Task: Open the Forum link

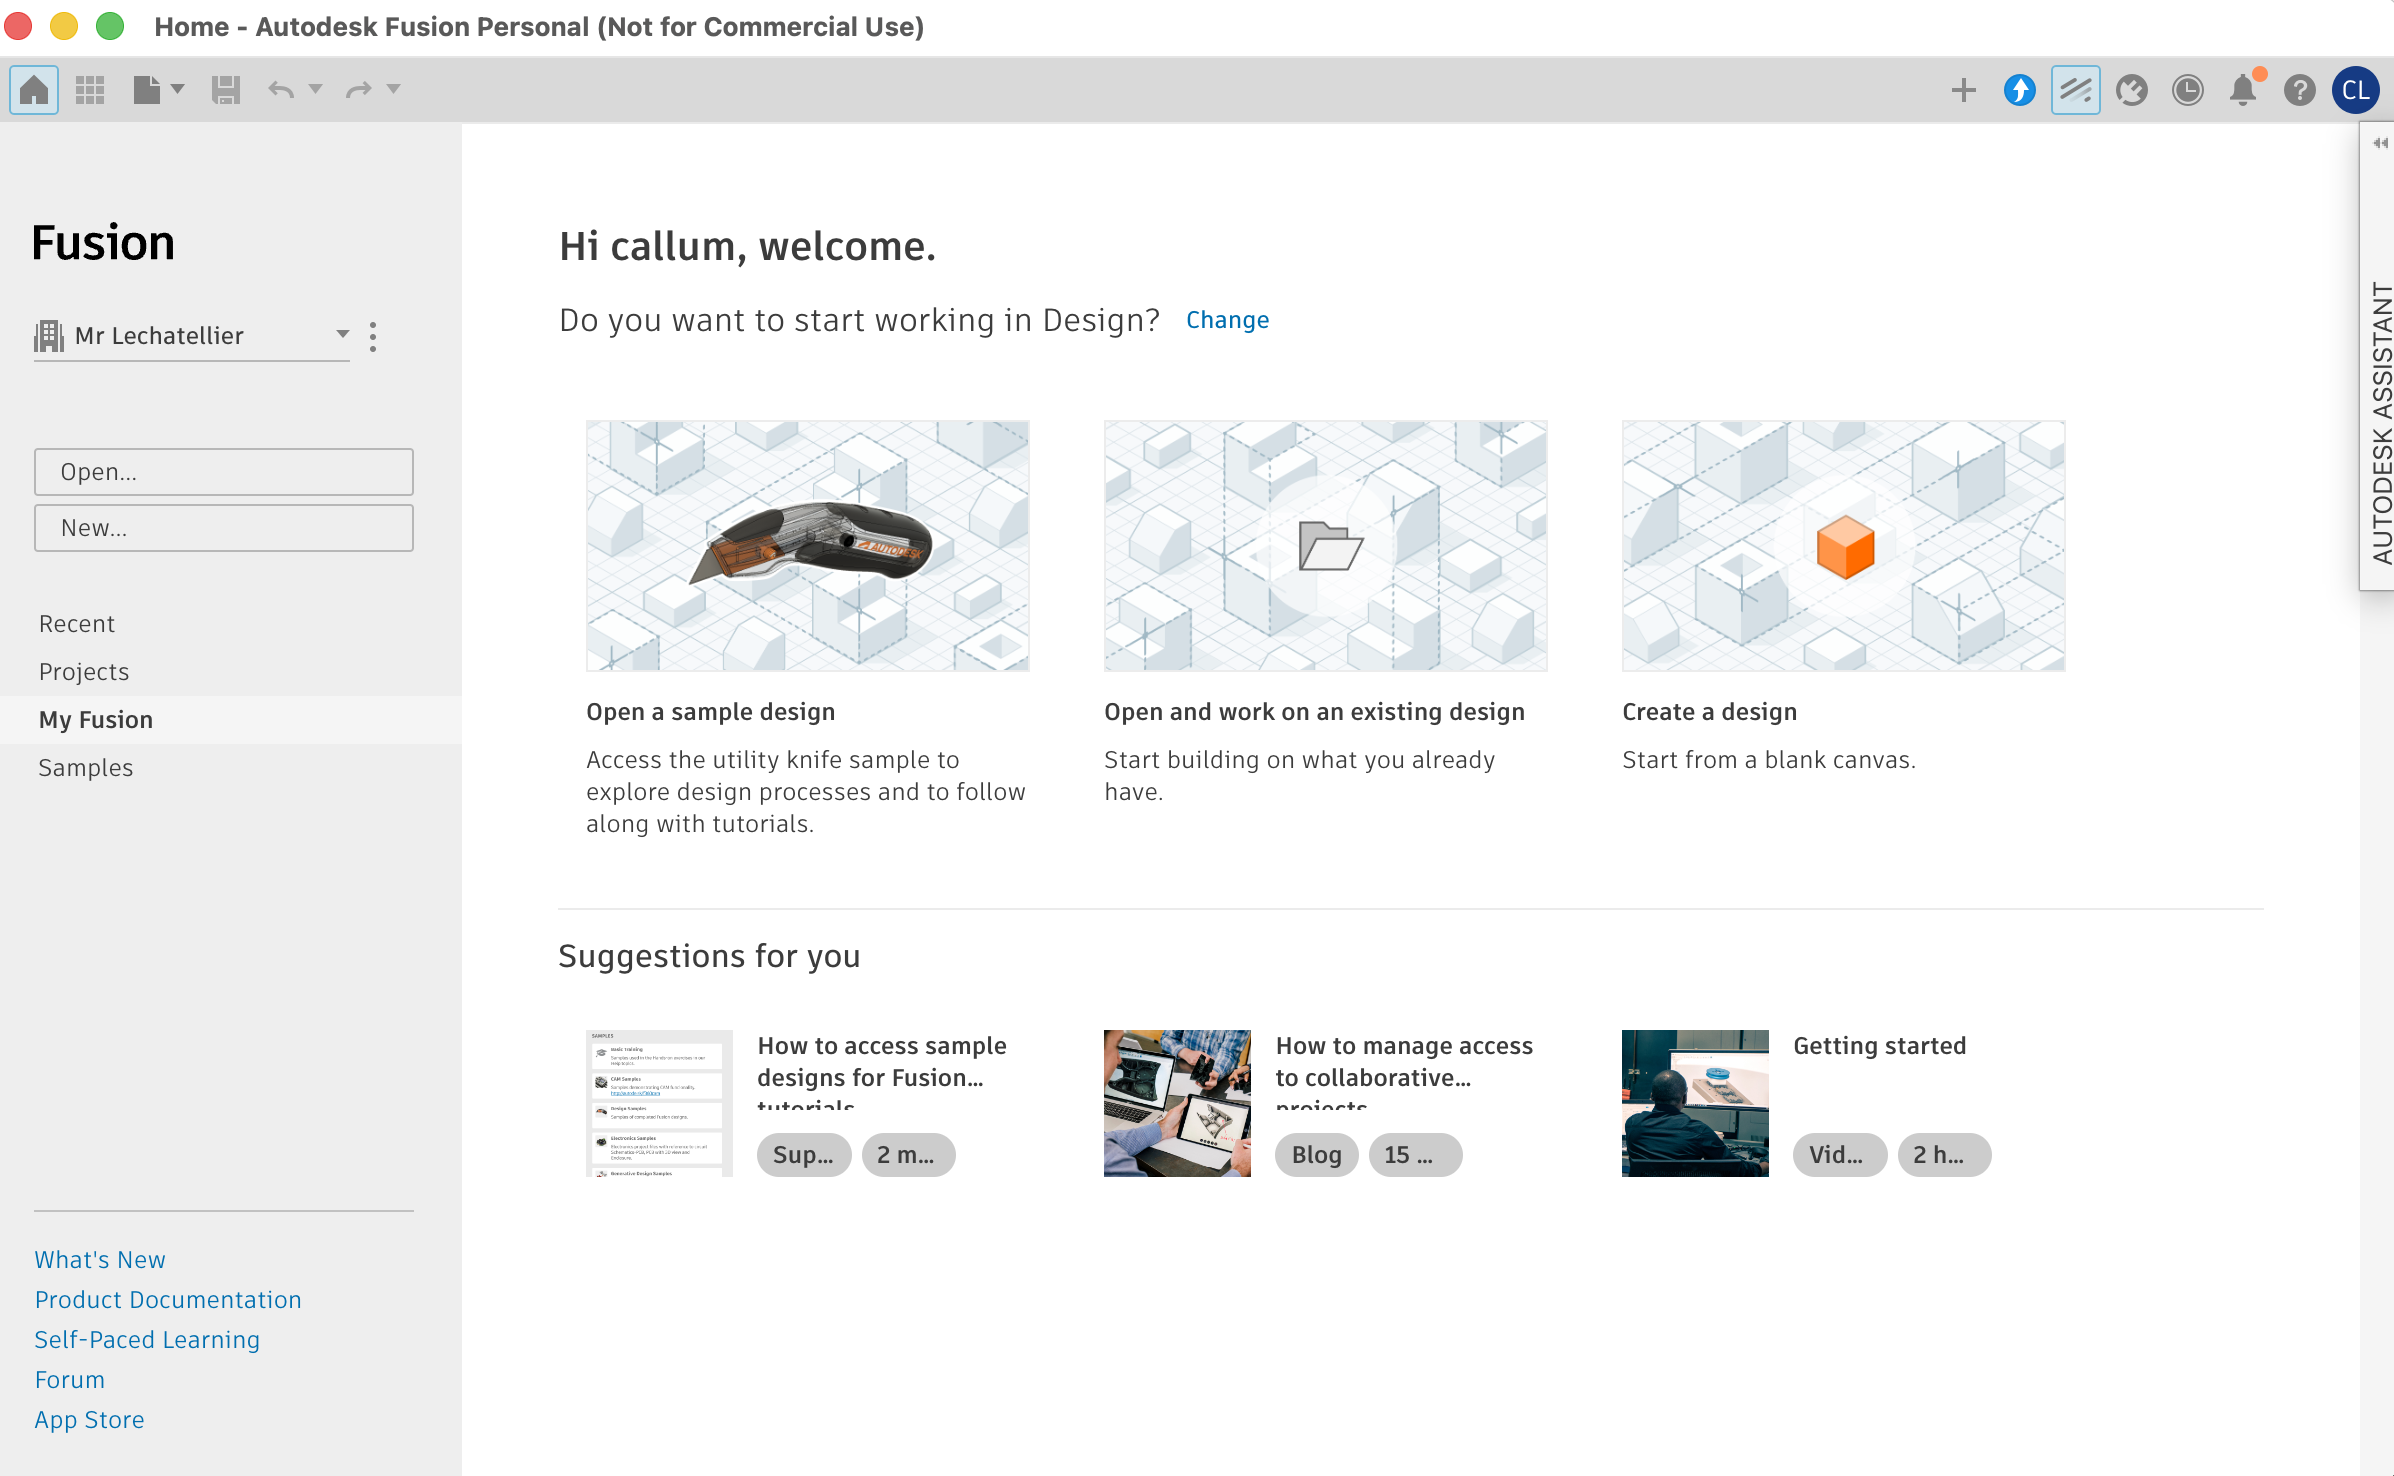Action: coord(69,1380)
